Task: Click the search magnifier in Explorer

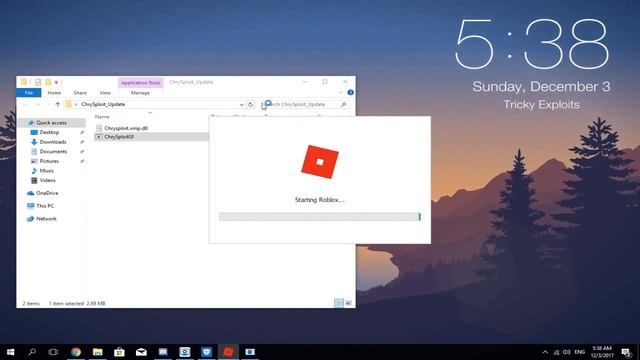Action: 343,104
